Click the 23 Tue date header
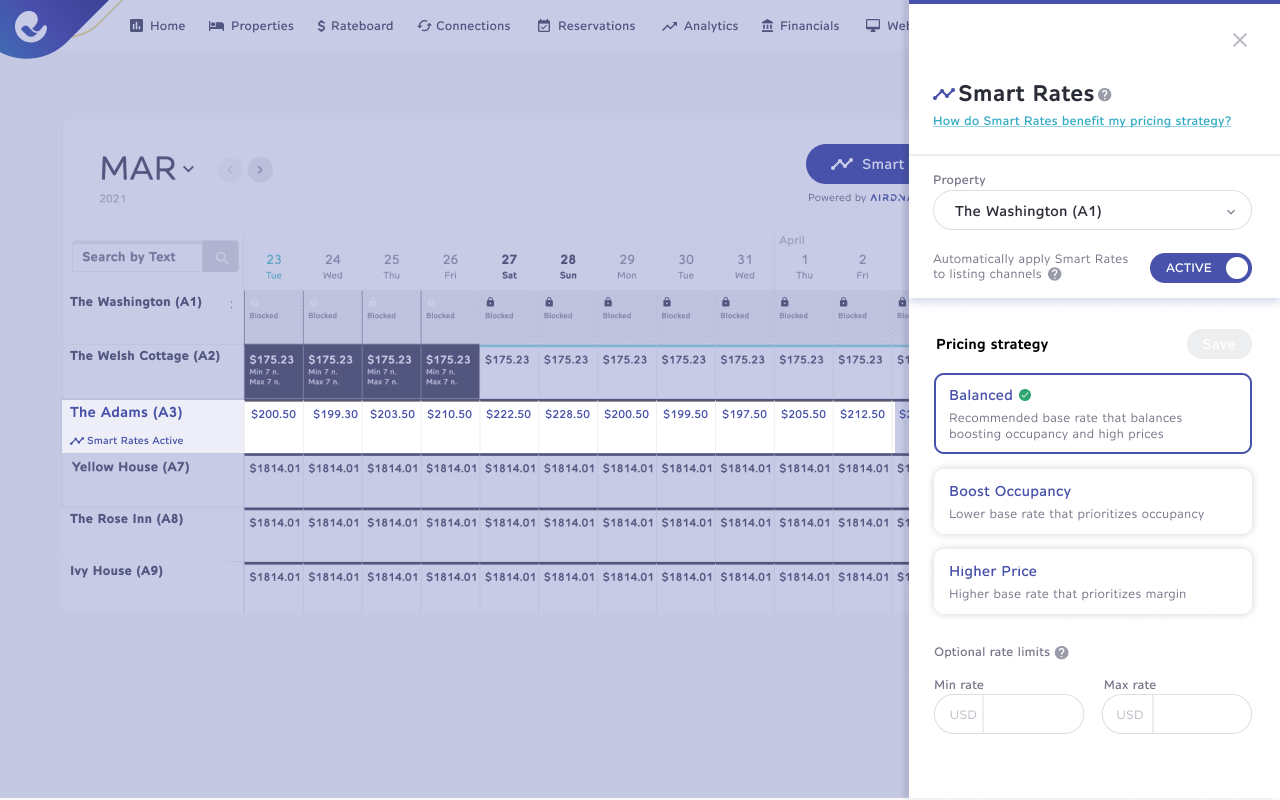Screen dimensions: 1280x800 tap(274, 266)
